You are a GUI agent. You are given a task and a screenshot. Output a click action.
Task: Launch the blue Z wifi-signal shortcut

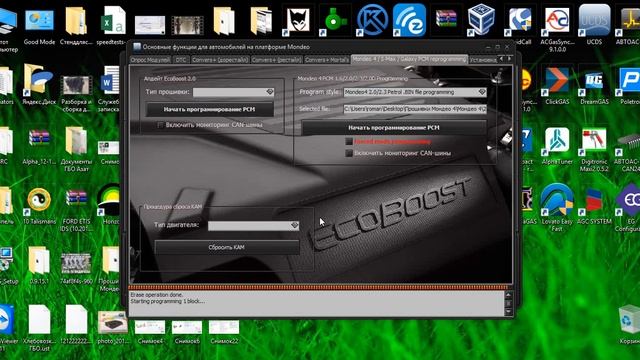(x=409, y=20)
